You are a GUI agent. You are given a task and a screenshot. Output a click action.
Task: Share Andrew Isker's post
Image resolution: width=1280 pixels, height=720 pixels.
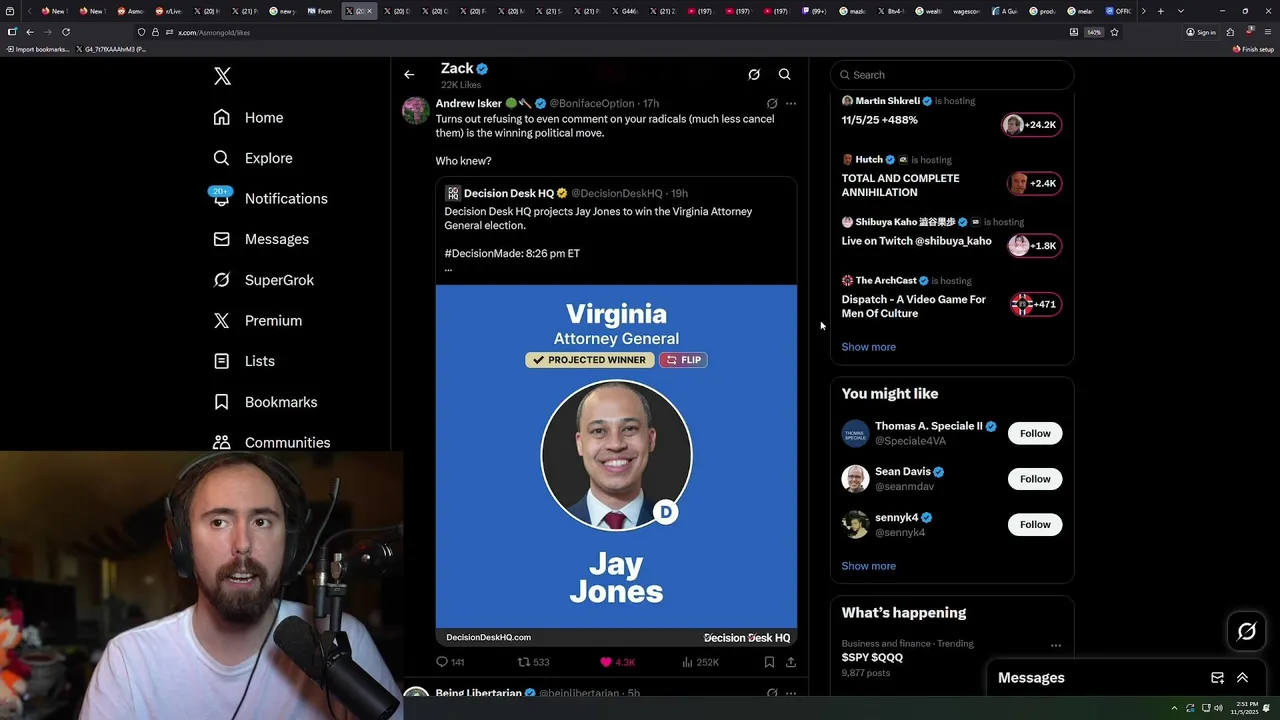pyautogui.click(x=791, y=662)
